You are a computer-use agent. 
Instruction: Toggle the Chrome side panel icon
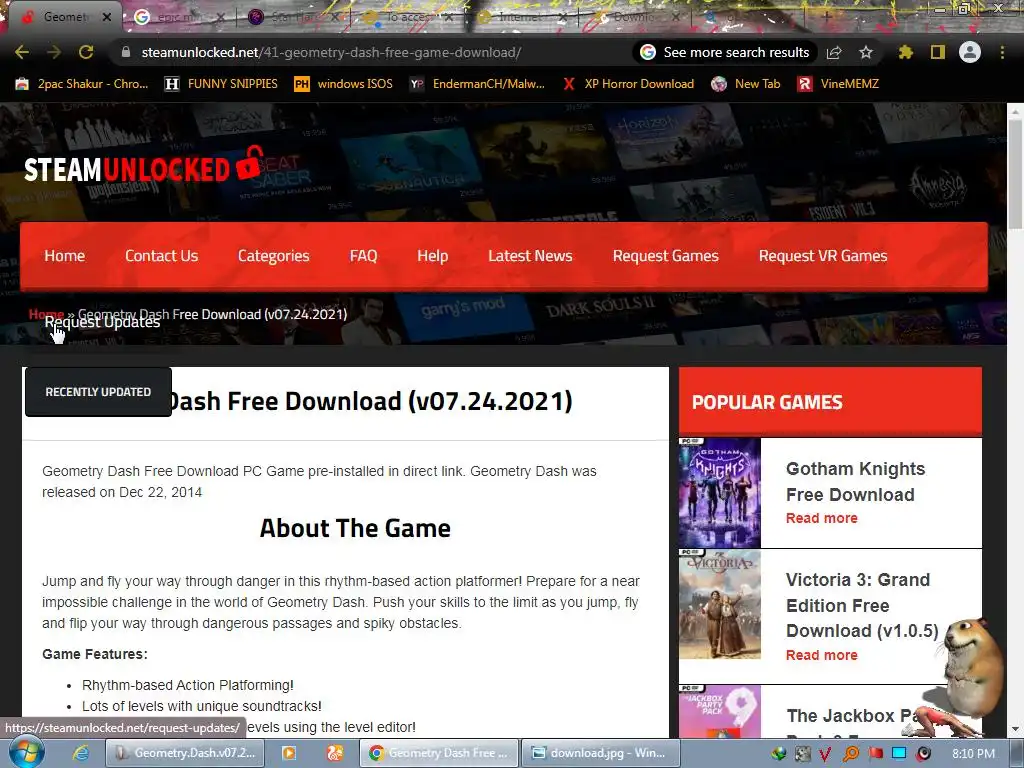click(x=938, y=52)
